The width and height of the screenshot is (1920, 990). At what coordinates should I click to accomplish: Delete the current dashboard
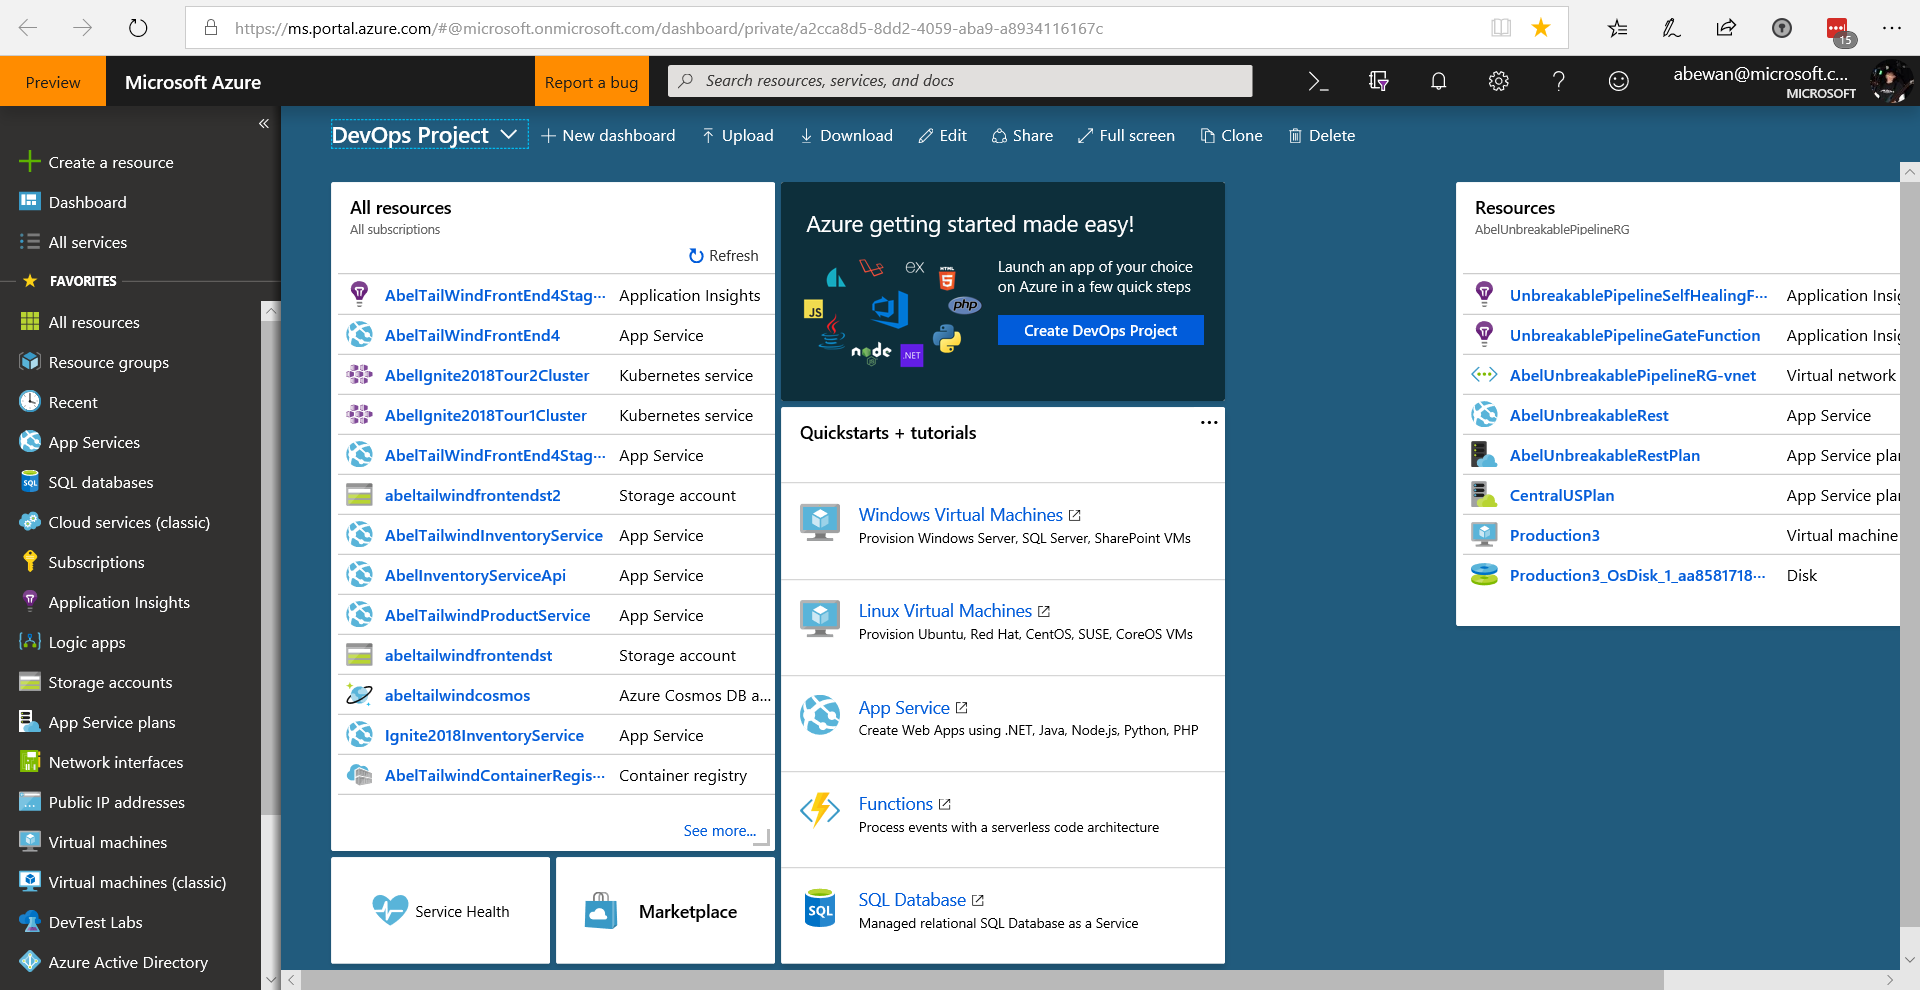click(1321, 135)
